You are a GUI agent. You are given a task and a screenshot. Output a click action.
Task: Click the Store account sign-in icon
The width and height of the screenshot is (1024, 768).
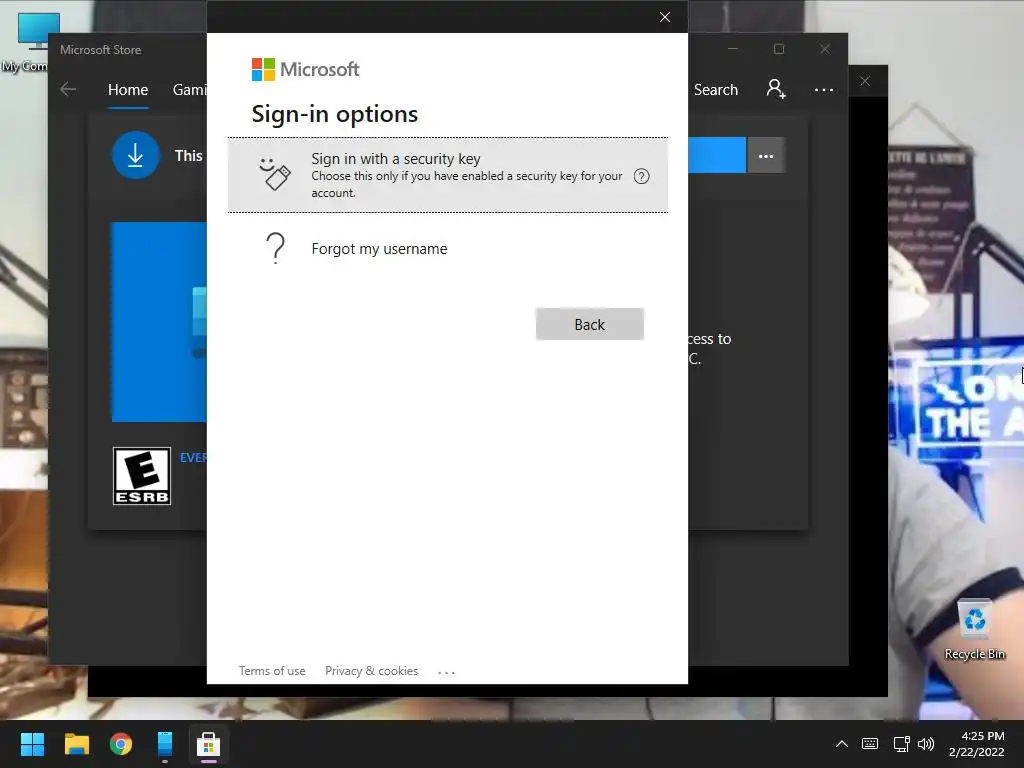(x=776, y=89)
